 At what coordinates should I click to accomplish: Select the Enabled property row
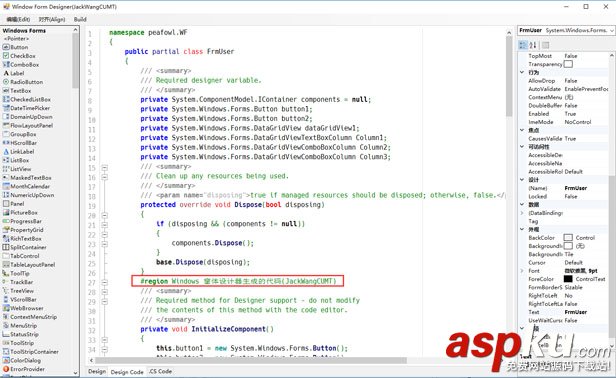(564, 114)
